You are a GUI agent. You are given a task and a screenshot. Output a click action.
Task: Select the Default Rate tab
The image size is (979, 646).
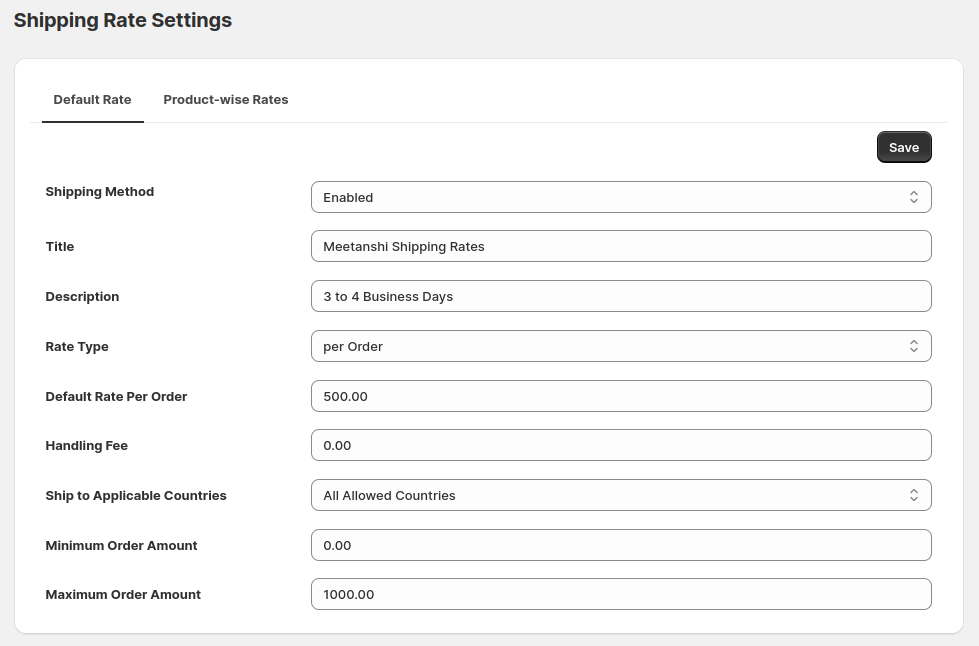point(92,100)
